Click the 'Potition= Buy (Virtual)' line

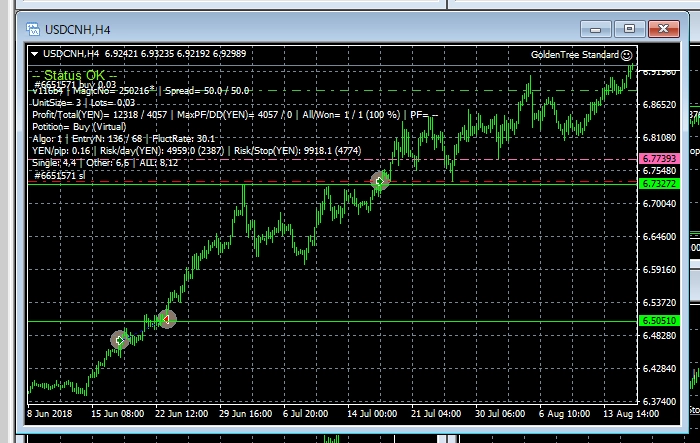point(79,127)
